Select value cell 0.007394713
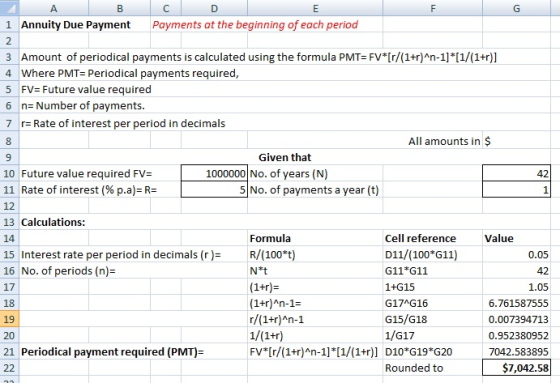The height and width of the screenshot is (383, 560). [x=516, y=319]
